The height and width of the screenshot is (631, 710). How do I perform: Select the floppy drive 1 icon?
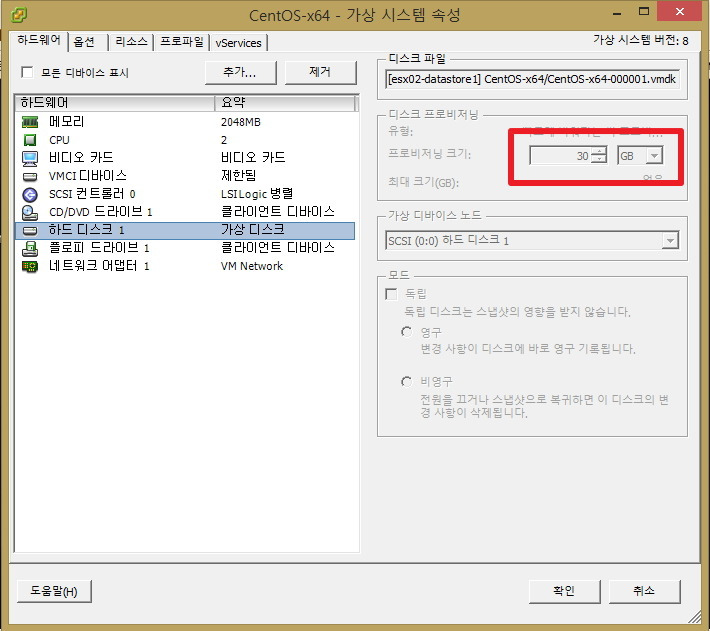[30, 249]
